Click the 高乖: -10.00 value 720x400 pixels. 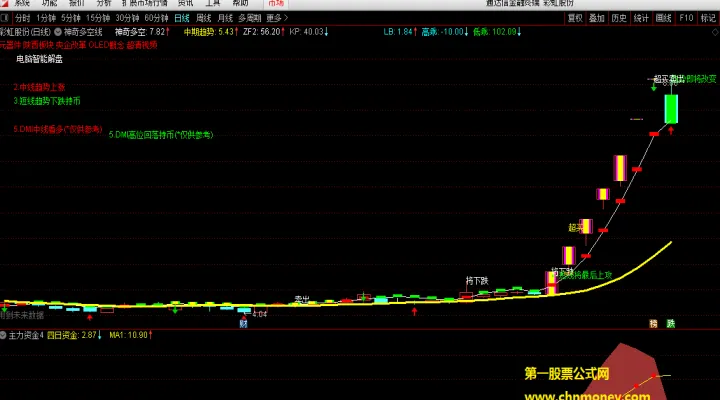[445, 32]
